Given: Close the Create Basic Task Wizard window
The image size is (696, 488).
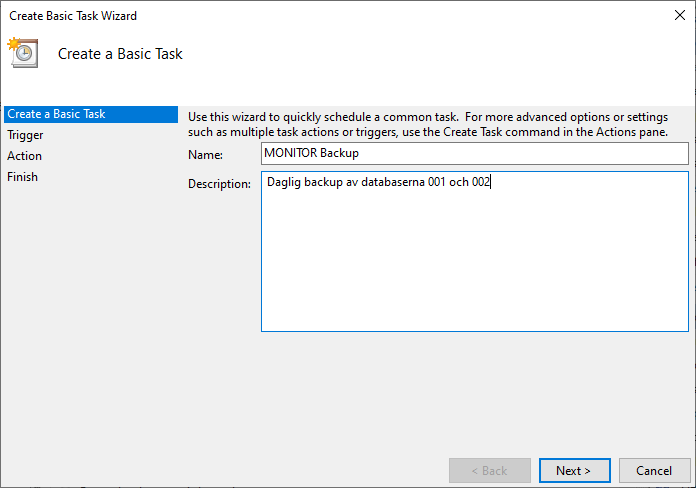Looking at the screenshot, I should [680, 16].
